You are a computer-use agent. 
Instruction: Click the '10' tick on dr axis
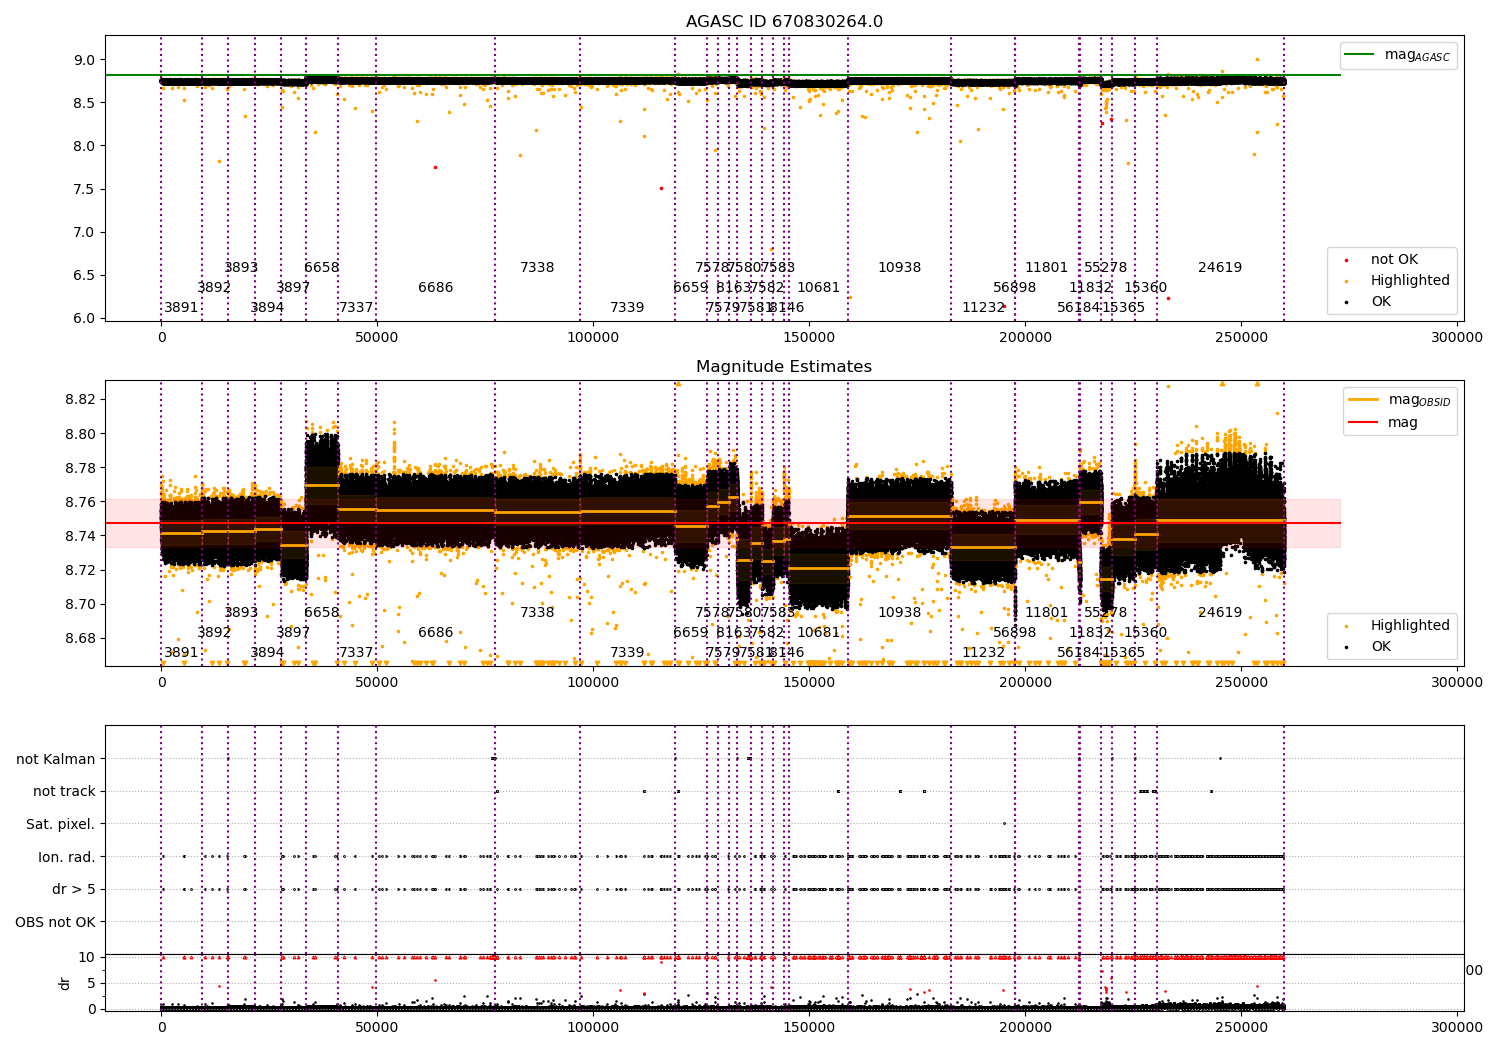pos(87,957)
